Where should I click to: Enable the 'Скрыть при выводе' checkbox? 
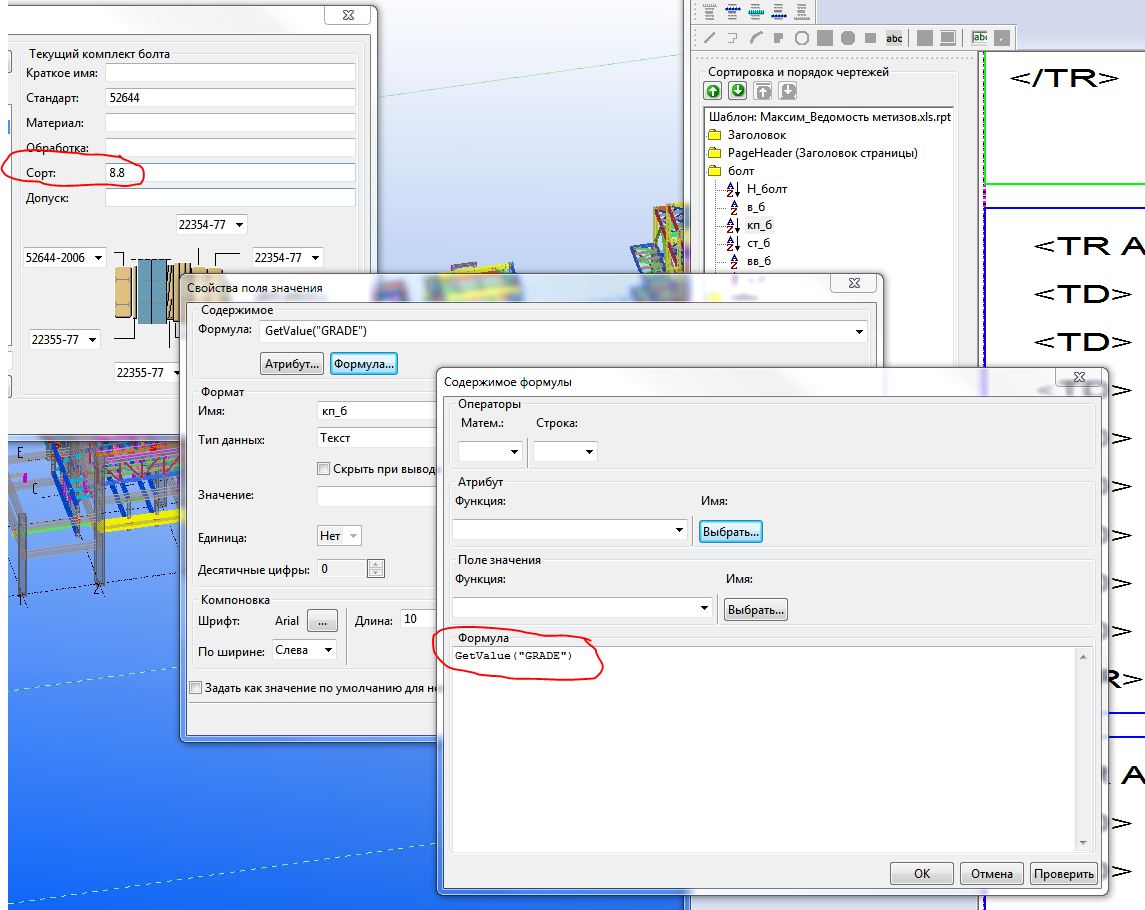pyautogui.click(x=323, y=469)
